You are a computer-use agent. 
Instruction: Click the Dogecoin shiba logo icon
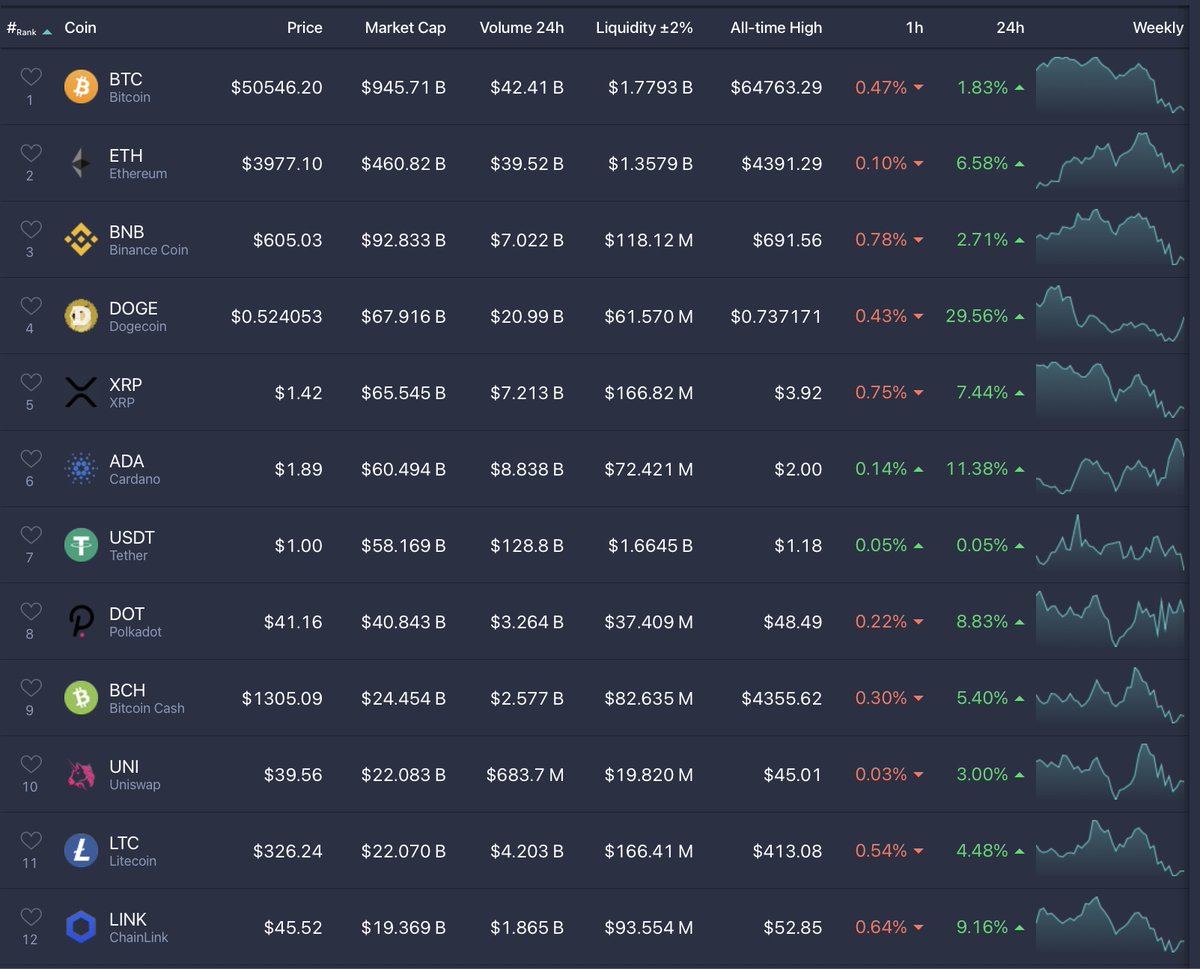pos(81,316)
